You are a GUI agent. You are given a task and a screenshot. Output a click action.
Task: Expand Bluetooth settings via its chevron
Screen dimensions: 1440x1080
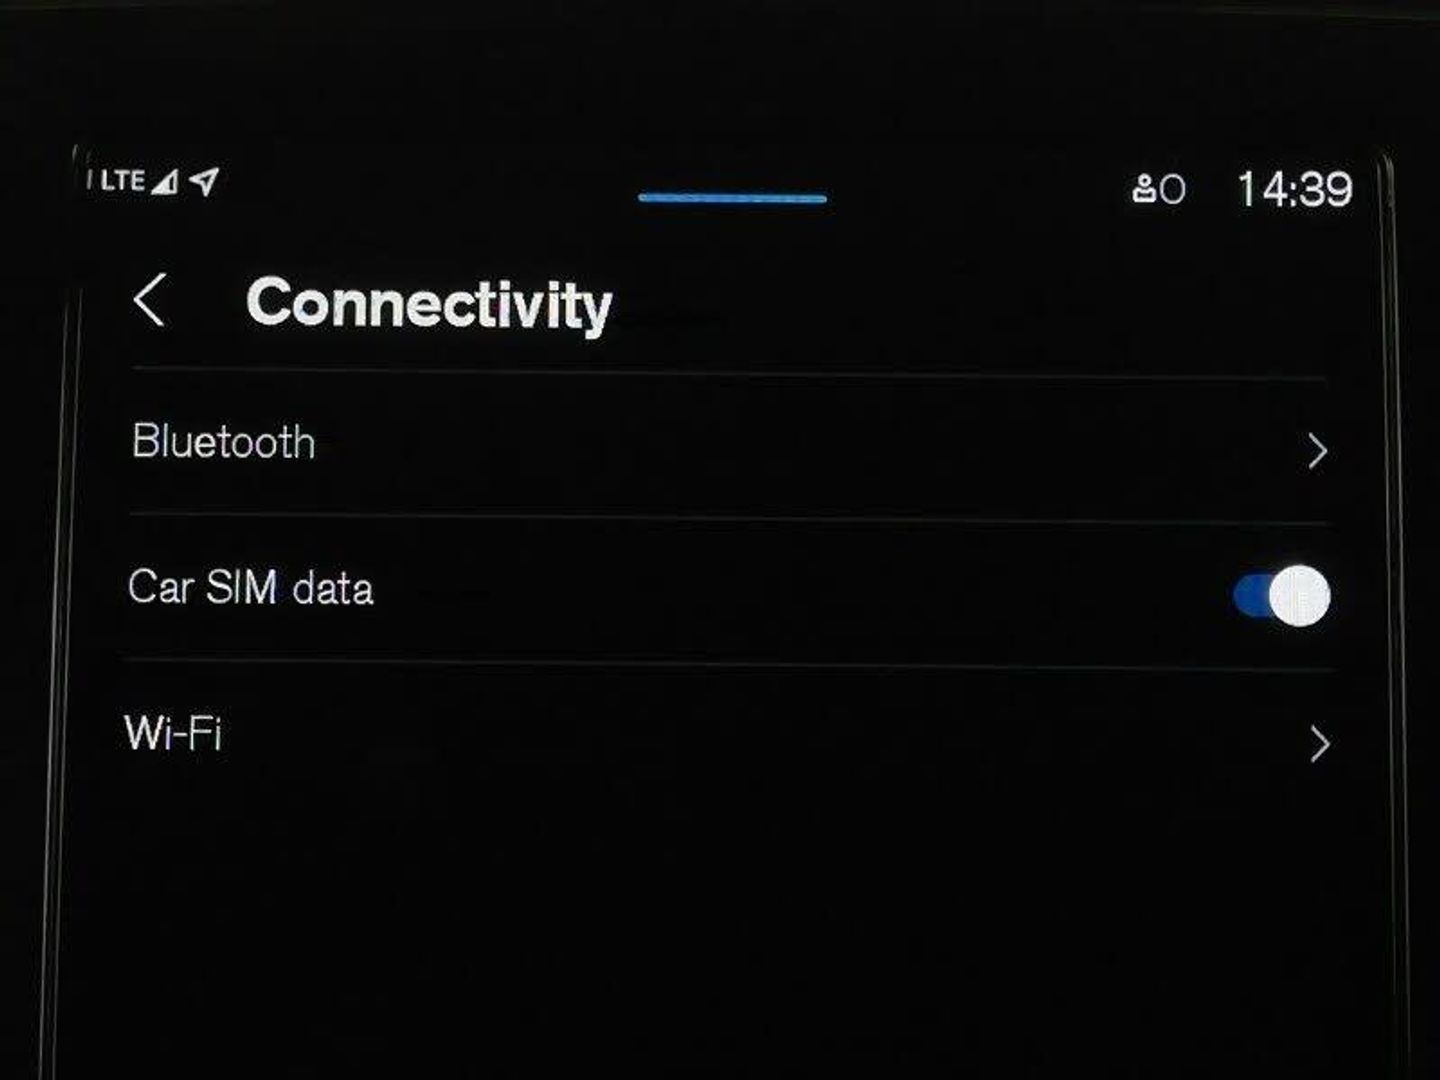pos(1318,451)
